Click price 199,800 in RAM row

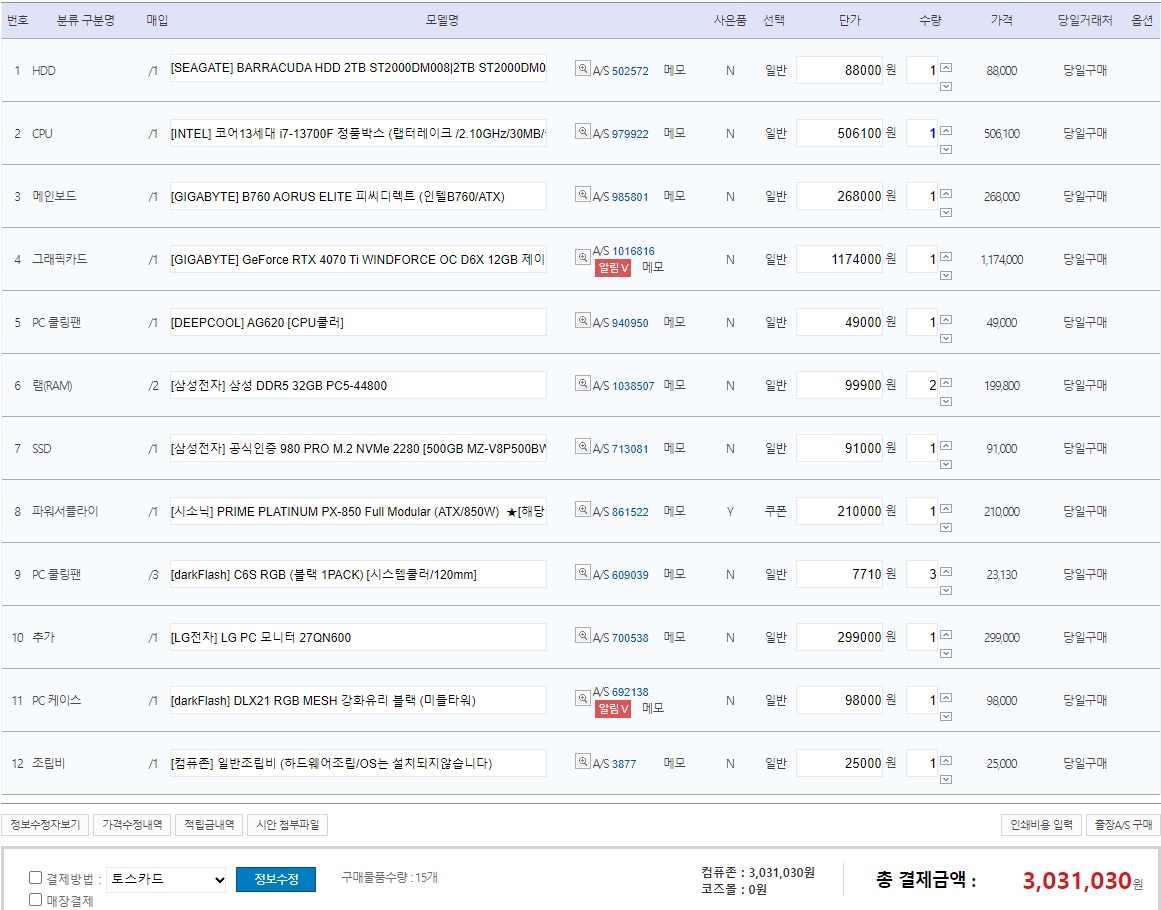click(1002, 386)
